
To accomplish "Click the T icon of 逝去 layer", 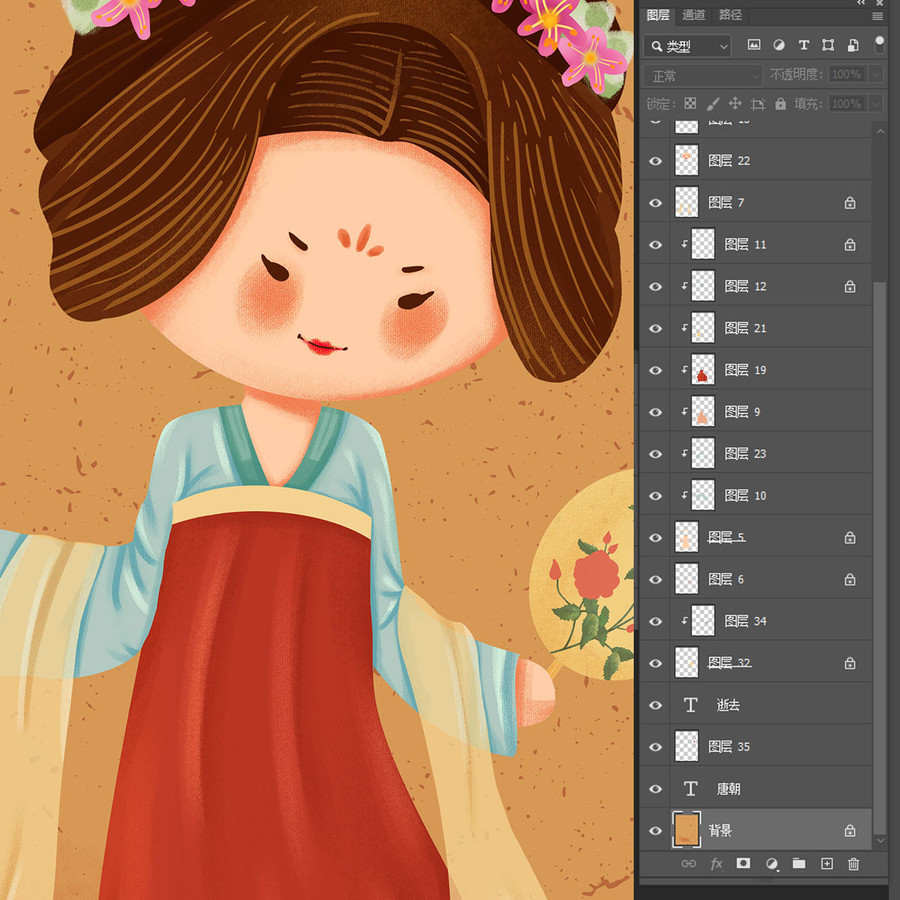I will [x=690, y=705].
